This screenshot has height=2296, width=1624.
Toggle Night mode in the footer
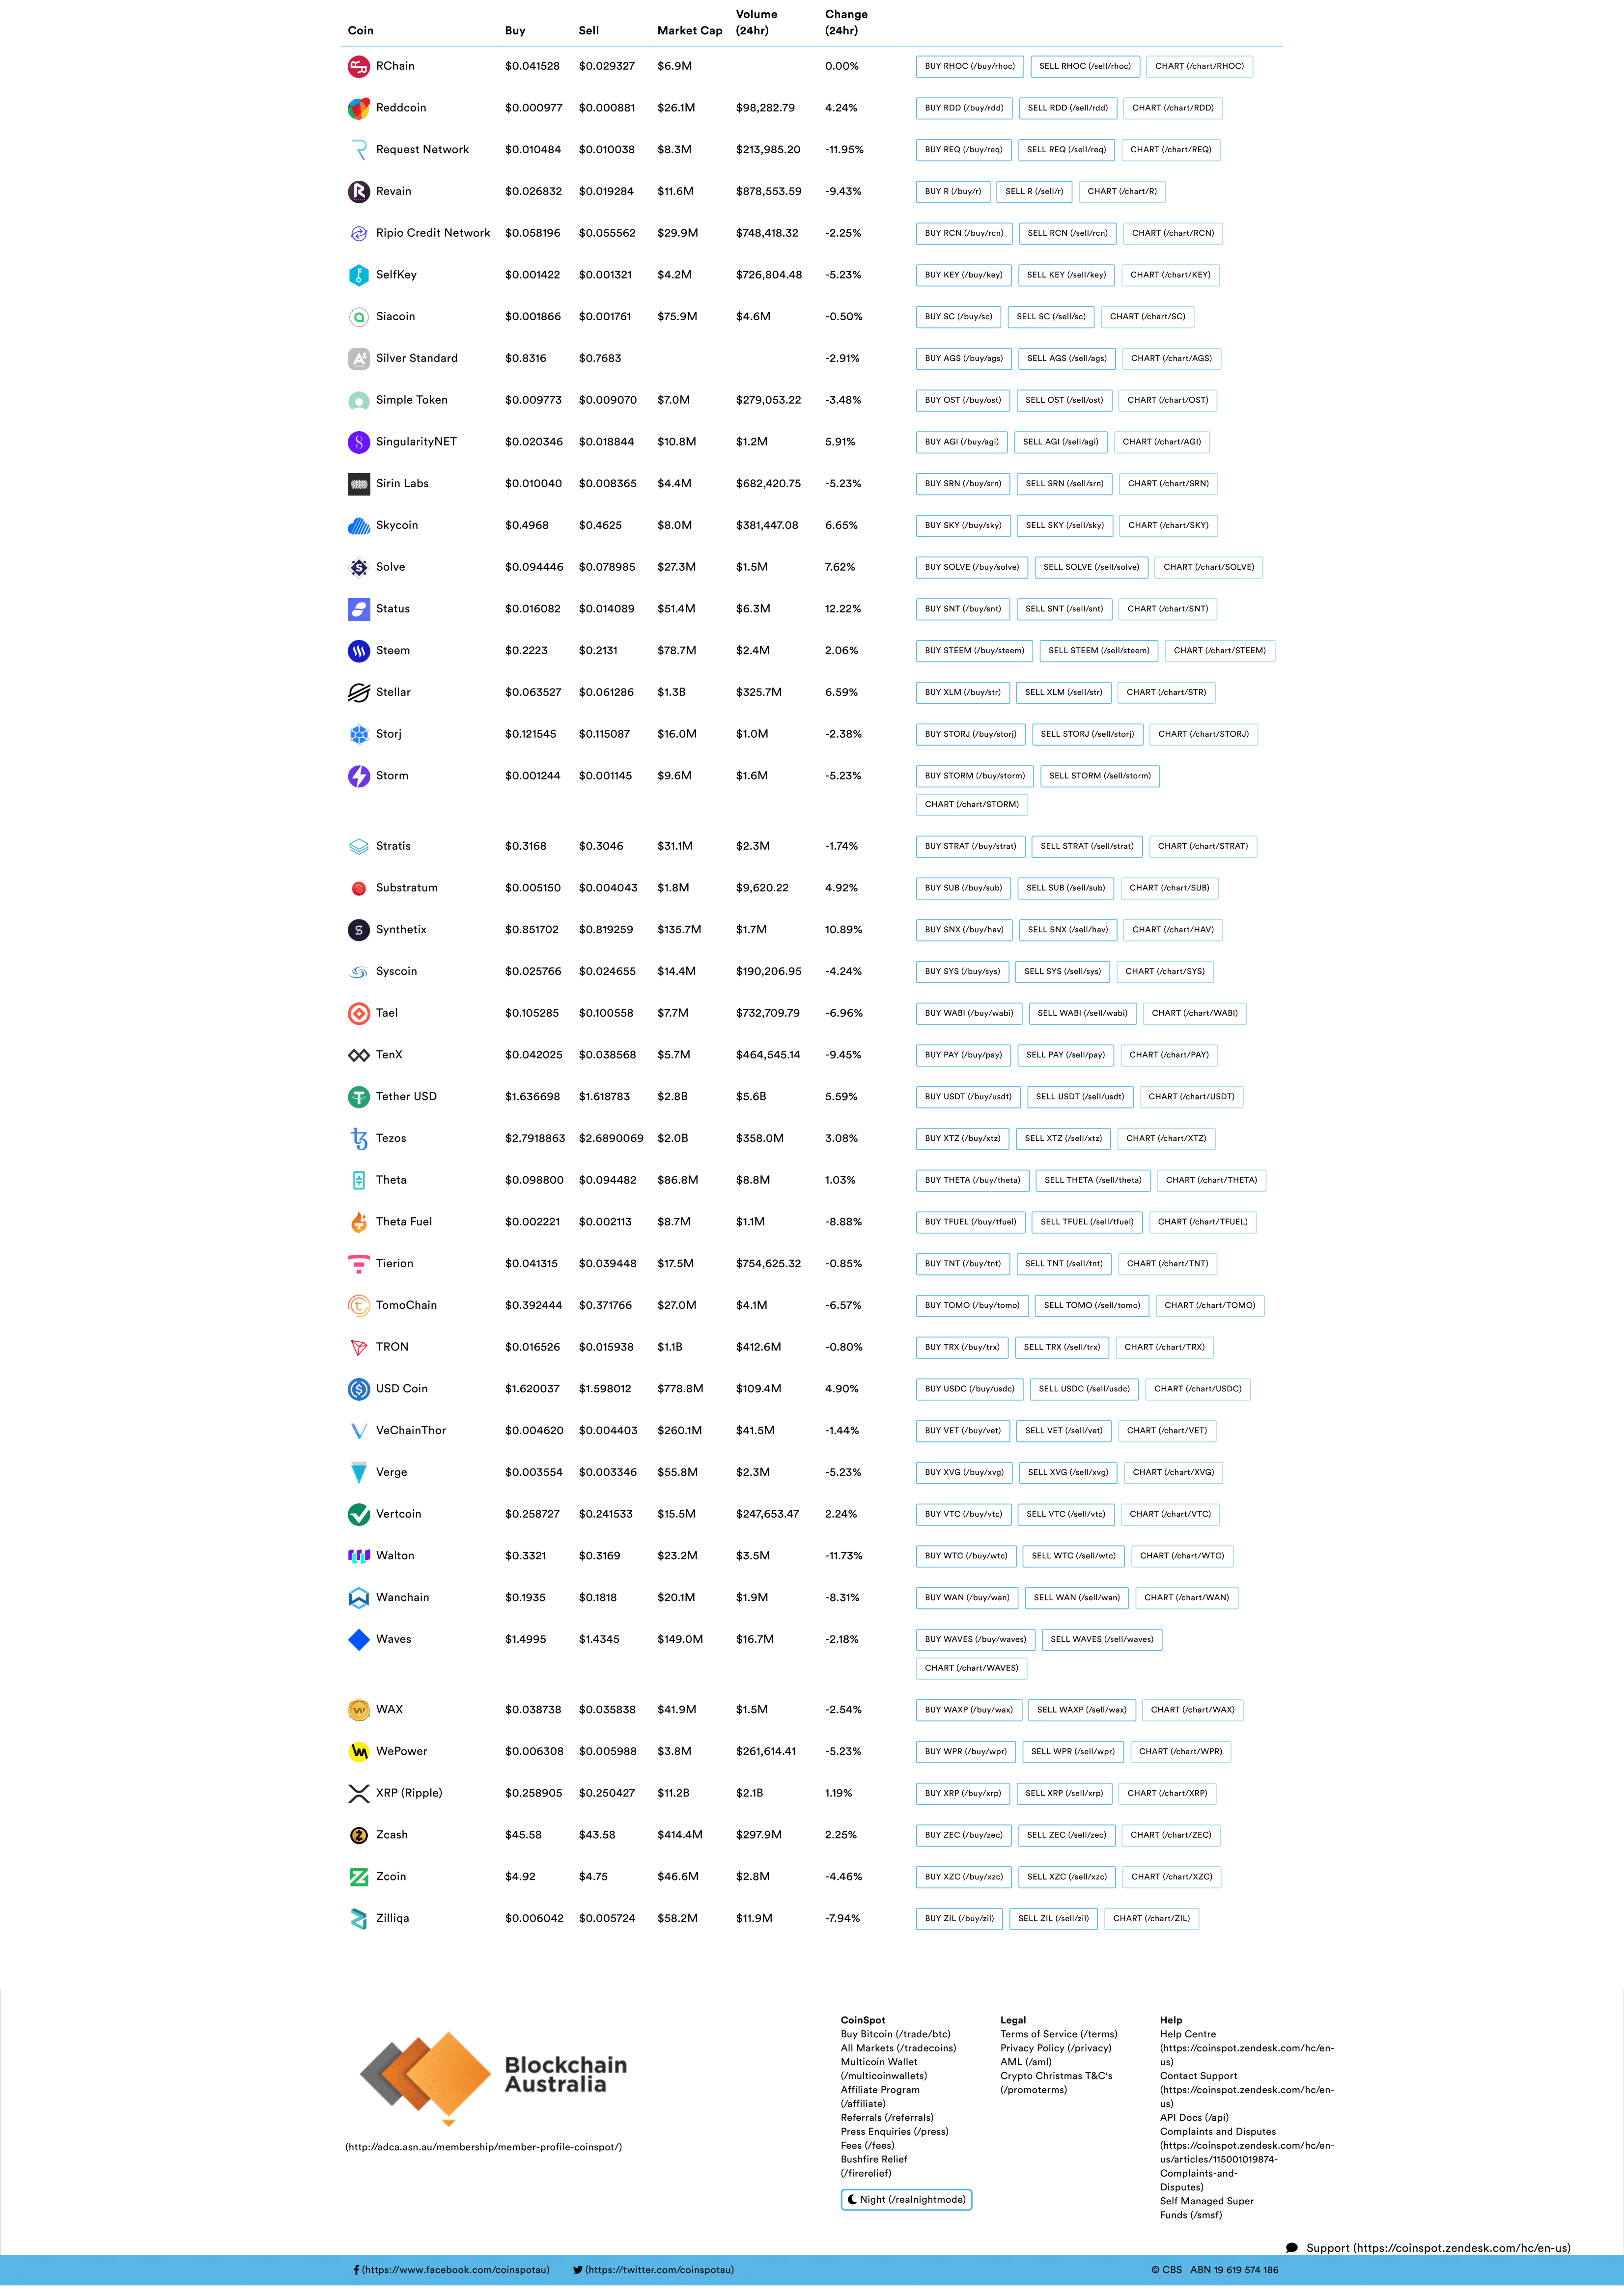point(906,2200)
